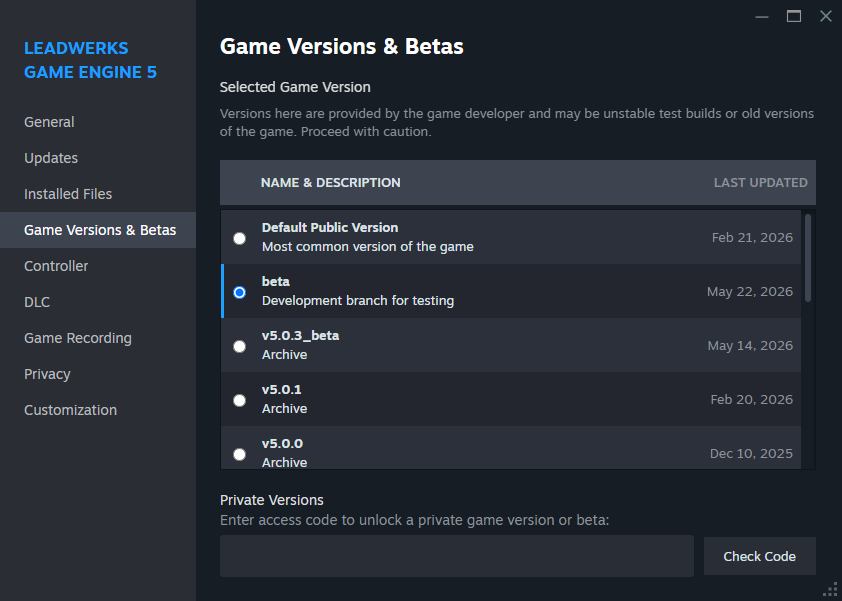The image size is (842, 601).
Task: Click the window resize grip icon
Action: (830, 589)
